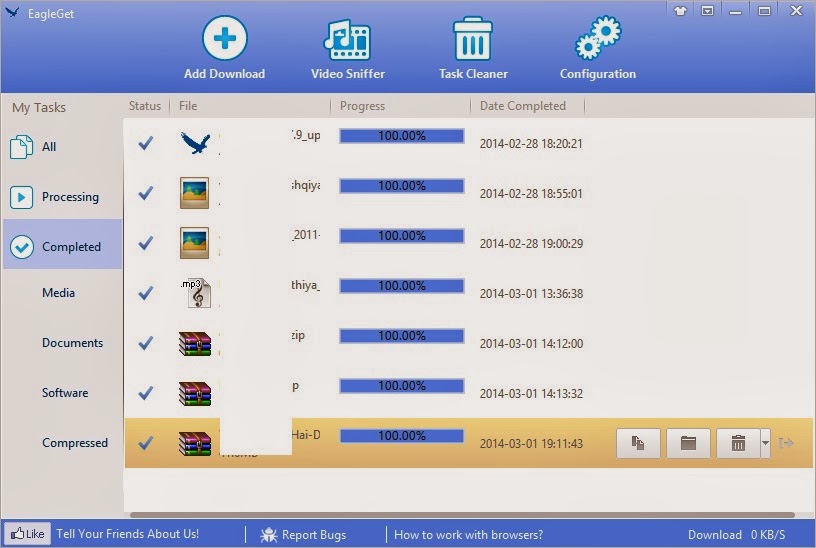Open folder button in highlighted row

[x=688, y=443]
